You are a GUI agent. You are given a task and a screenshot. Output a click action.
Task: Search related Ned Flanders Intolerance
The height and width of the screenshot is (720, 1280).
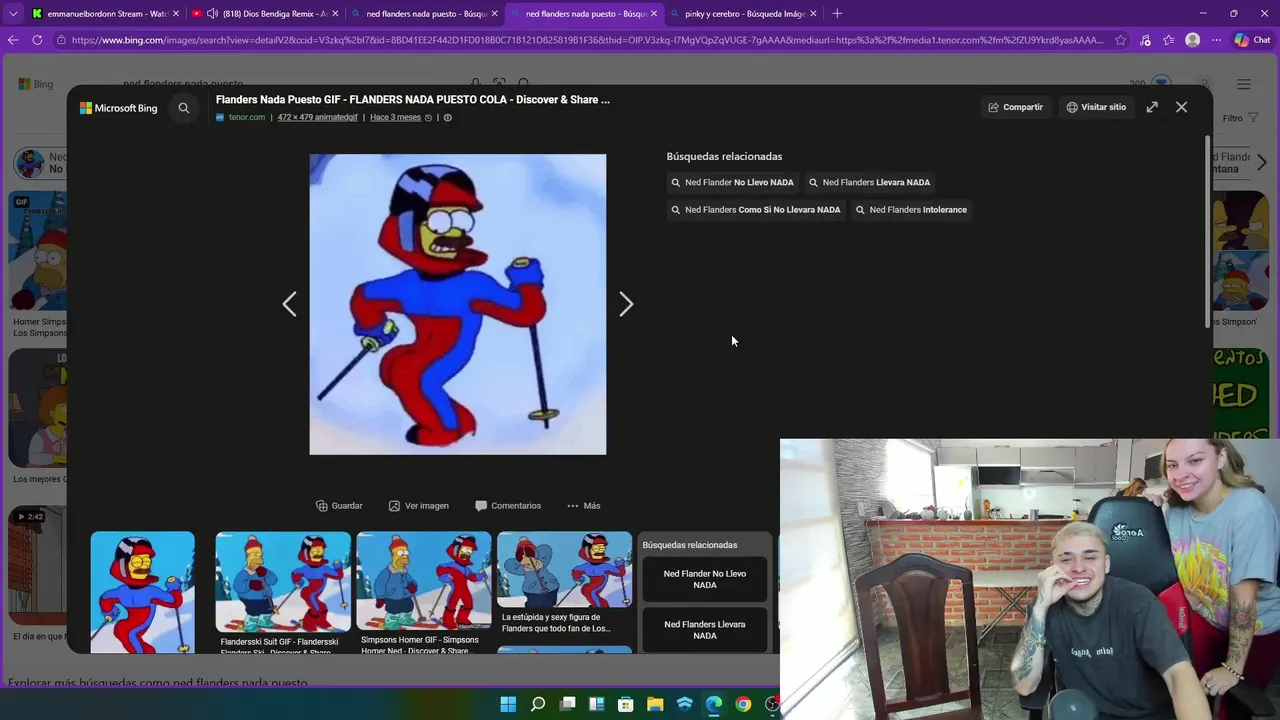(x=911, y=210)
